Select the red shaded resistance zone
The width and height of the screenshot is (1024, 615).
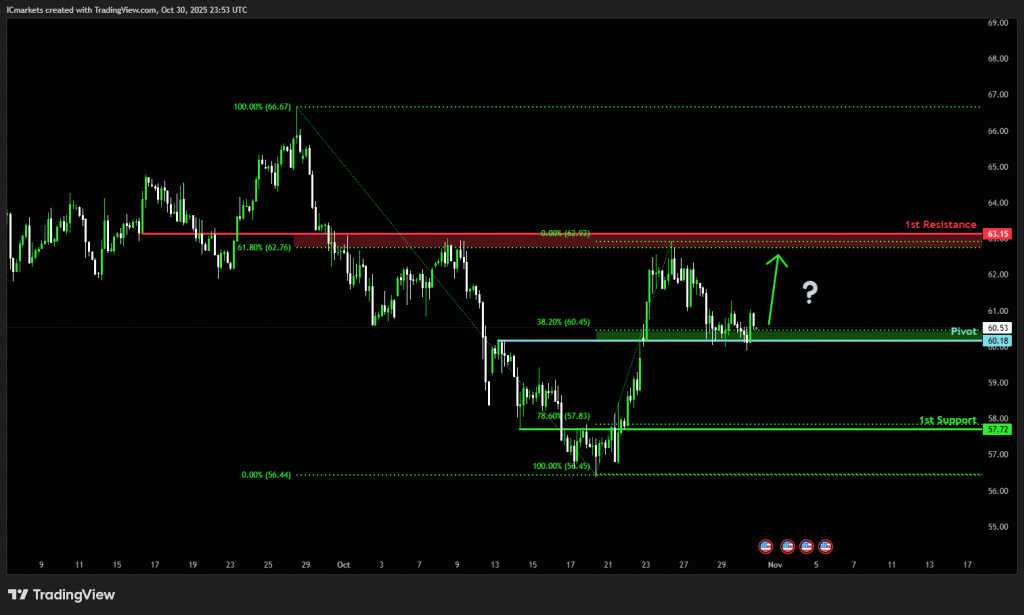(x=450, y=241)
